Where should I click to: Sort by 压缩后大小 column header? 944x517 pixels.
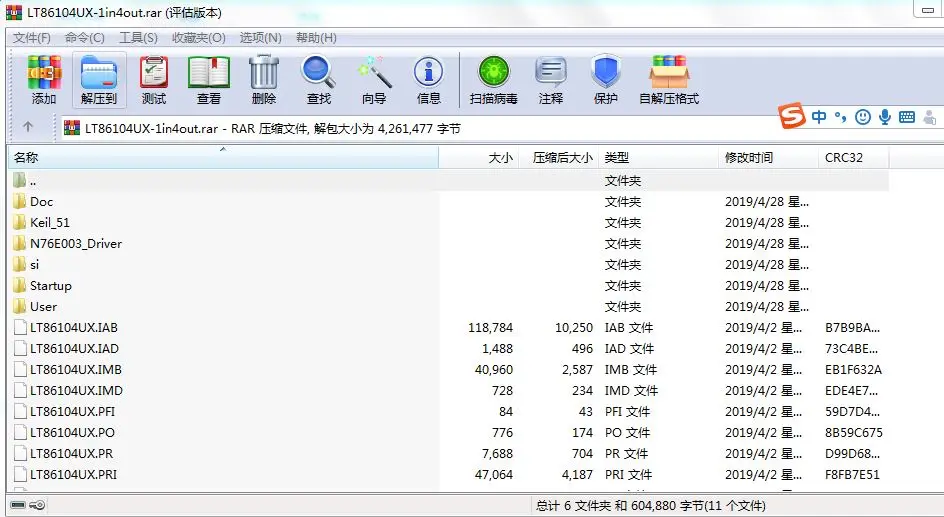tap(559, 158)
